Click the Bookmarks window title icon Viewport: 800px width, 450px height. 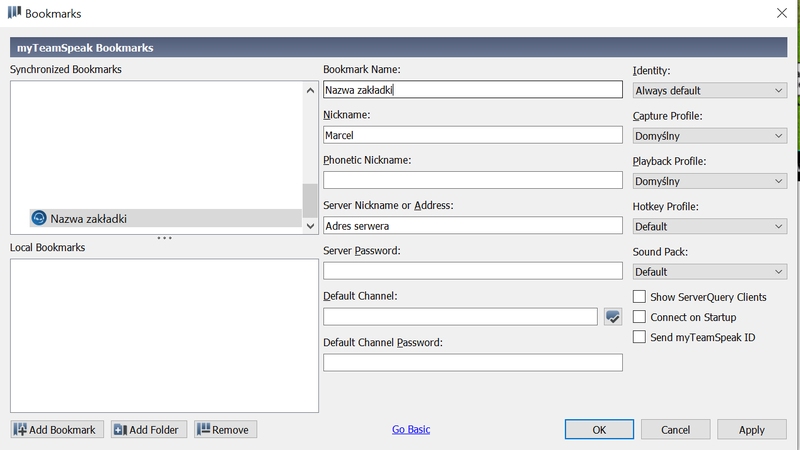(x=14, y=12)
